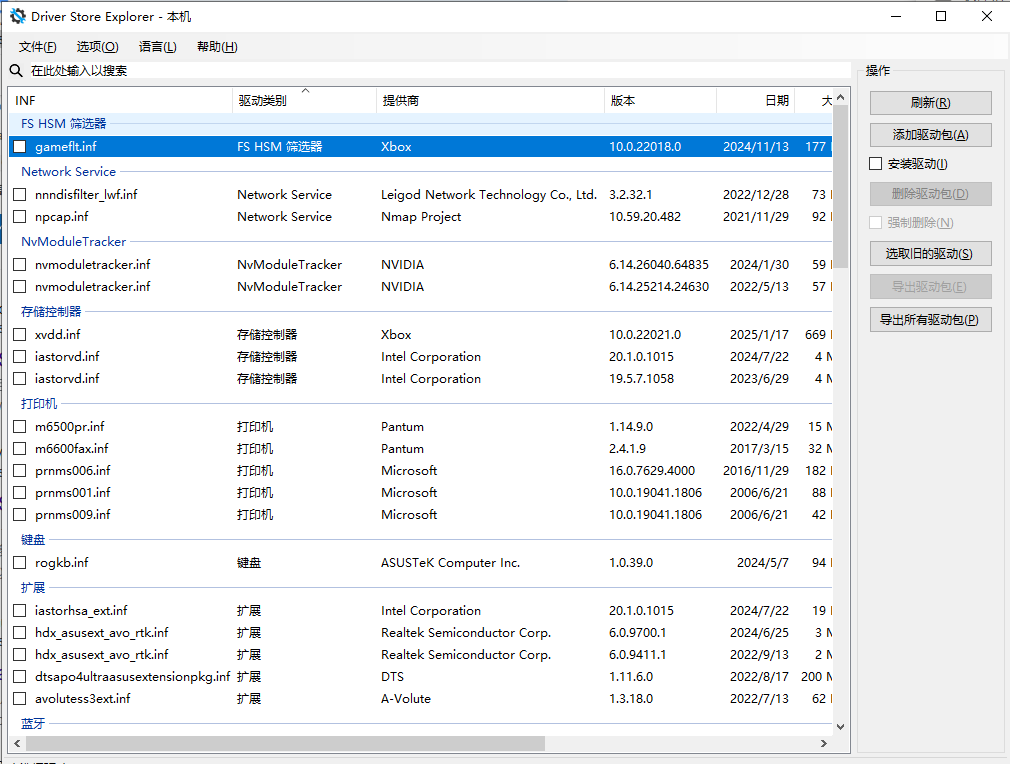Viewport: 1010px width, 764px height.
Task: Sort by the 日期 column header
Action: (756, 100)
